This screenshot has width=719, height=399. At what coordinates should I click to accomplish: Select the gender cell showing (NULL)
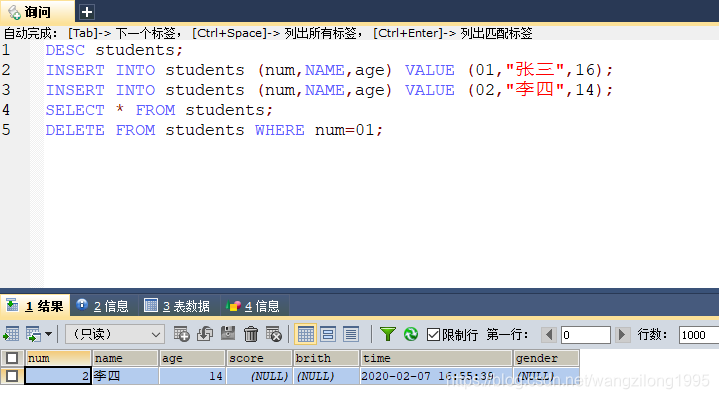tap(546, 376)
